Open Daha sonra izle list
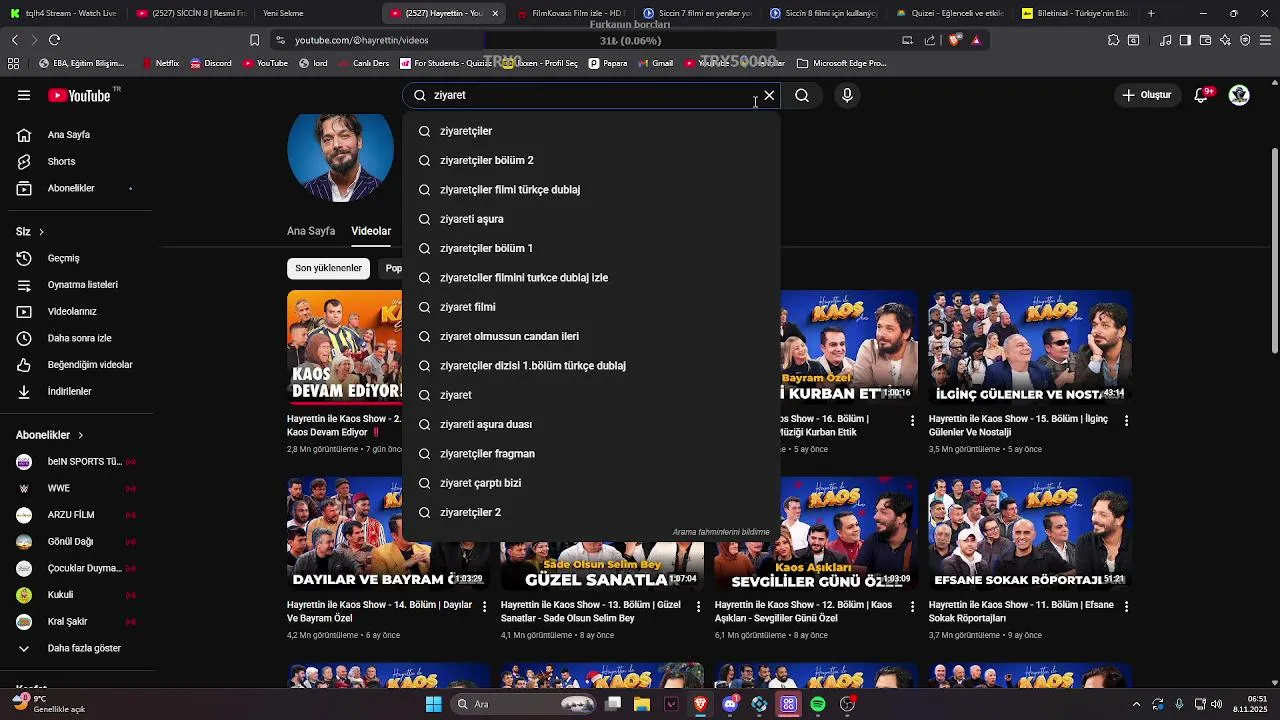 [x=77, y=338]
